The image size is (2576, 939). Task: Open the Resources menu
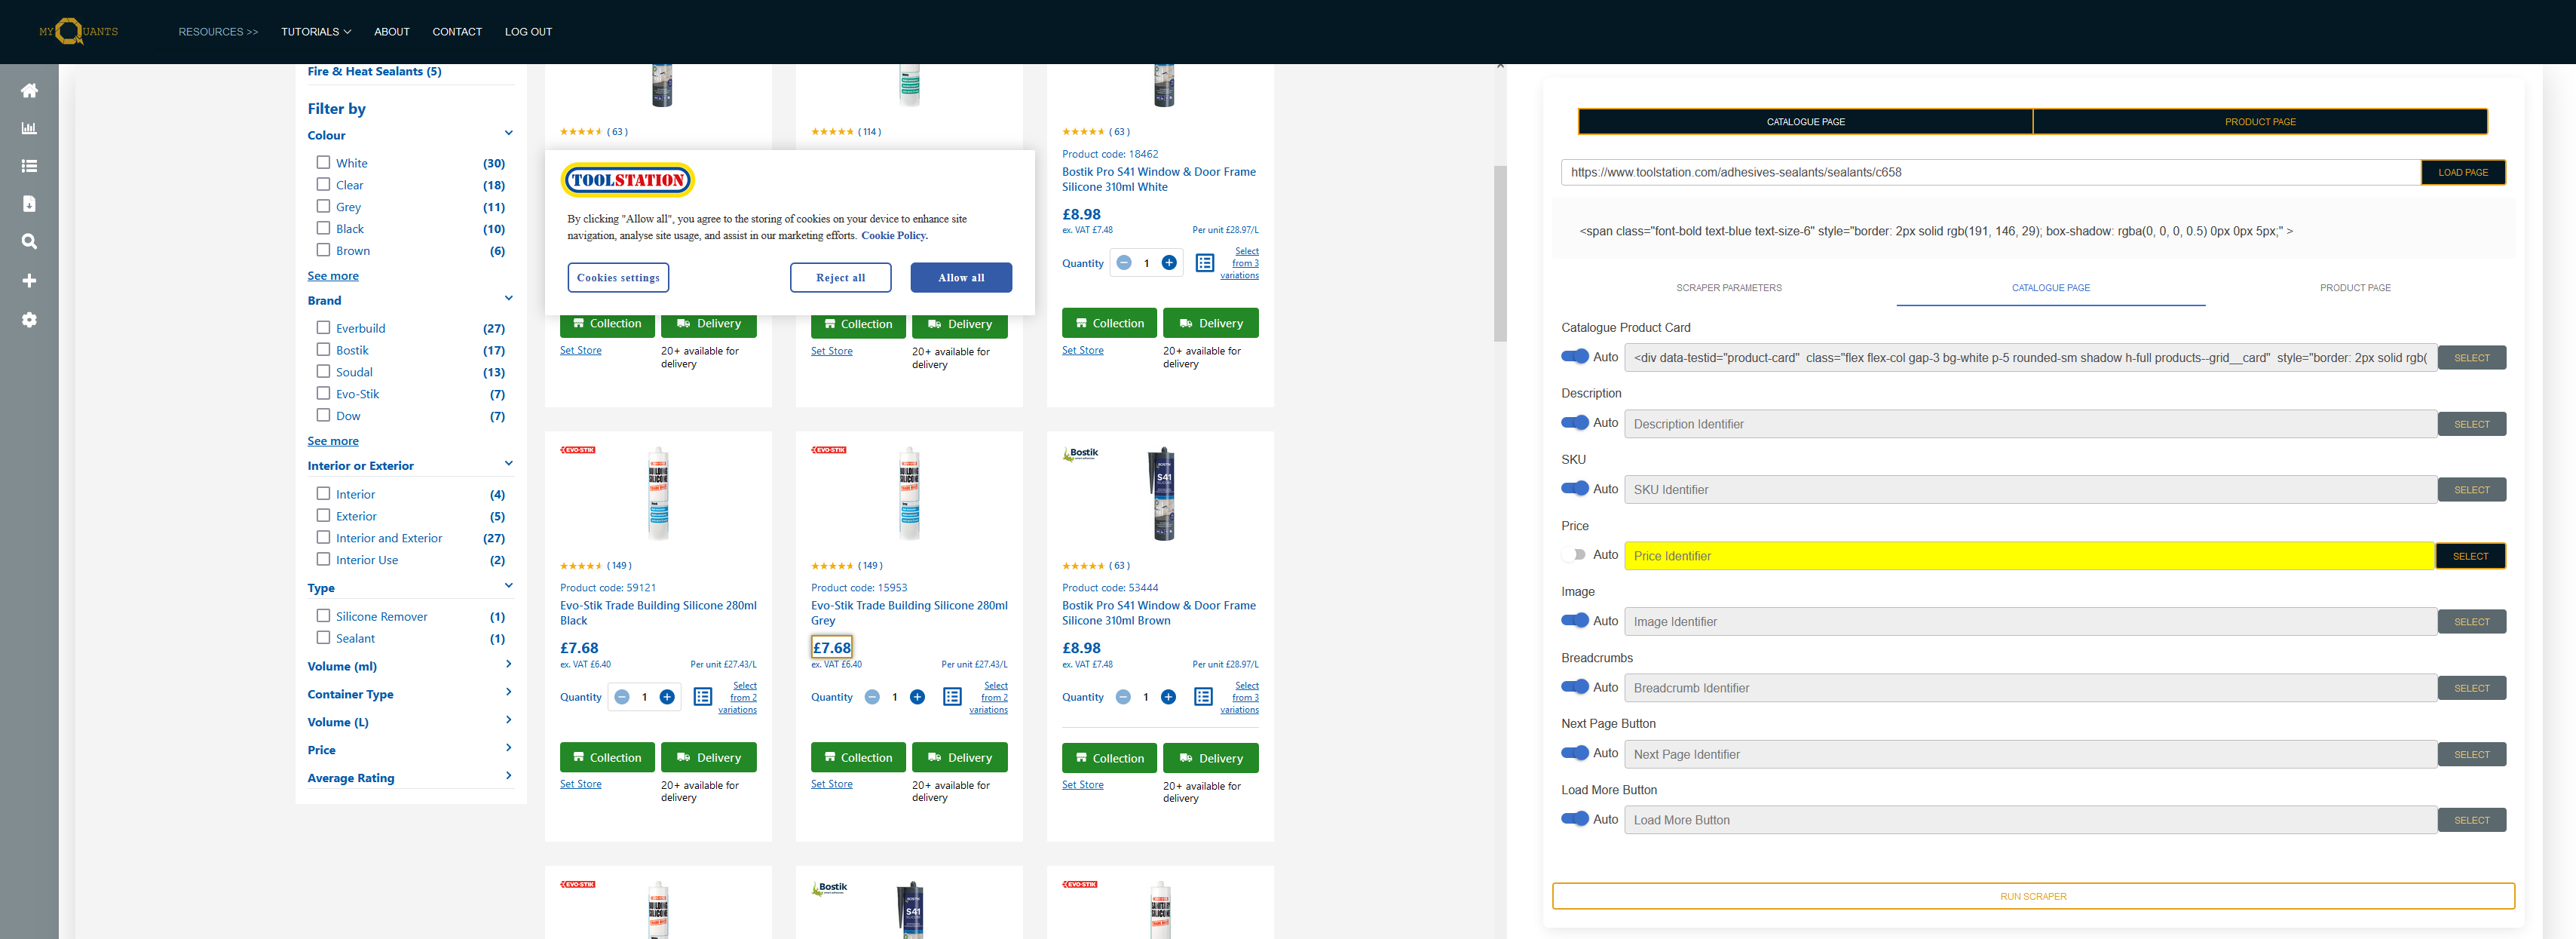tap(218, 32)
